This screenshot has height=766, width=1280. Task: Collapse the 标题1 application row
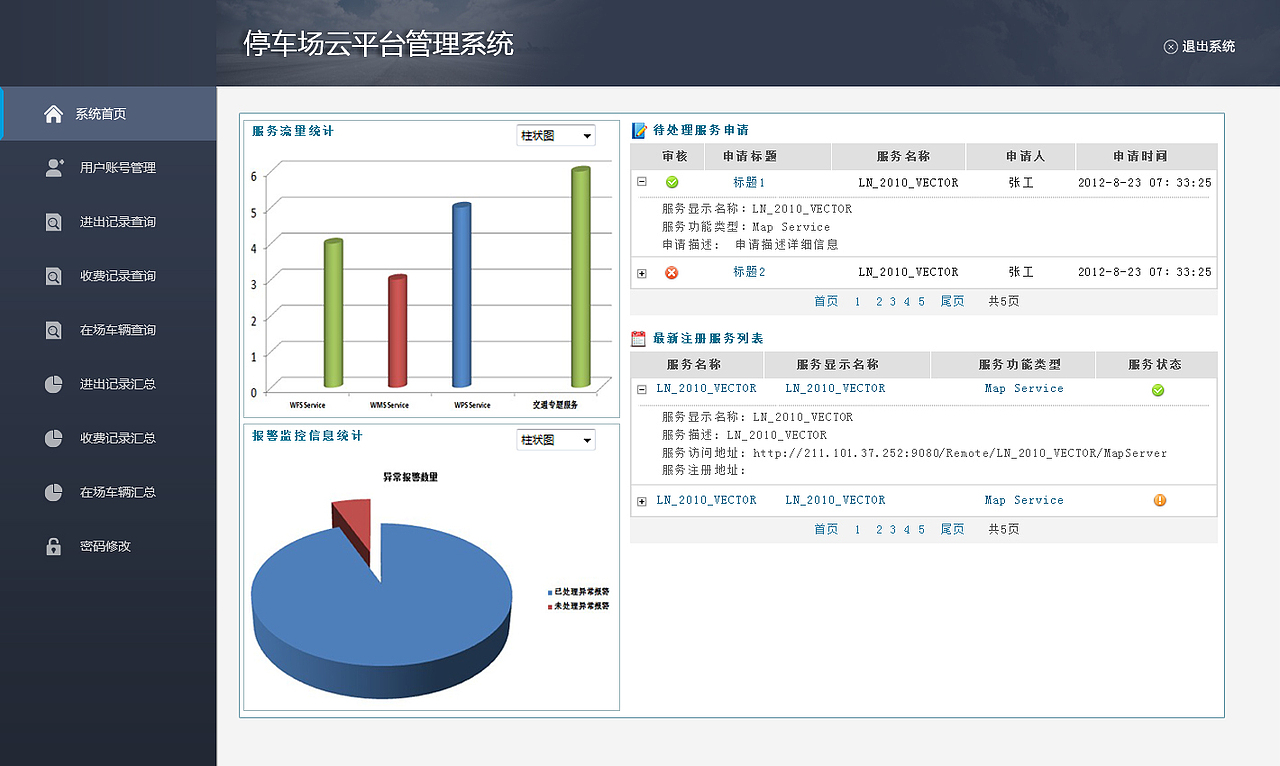(x=642, y=182)
